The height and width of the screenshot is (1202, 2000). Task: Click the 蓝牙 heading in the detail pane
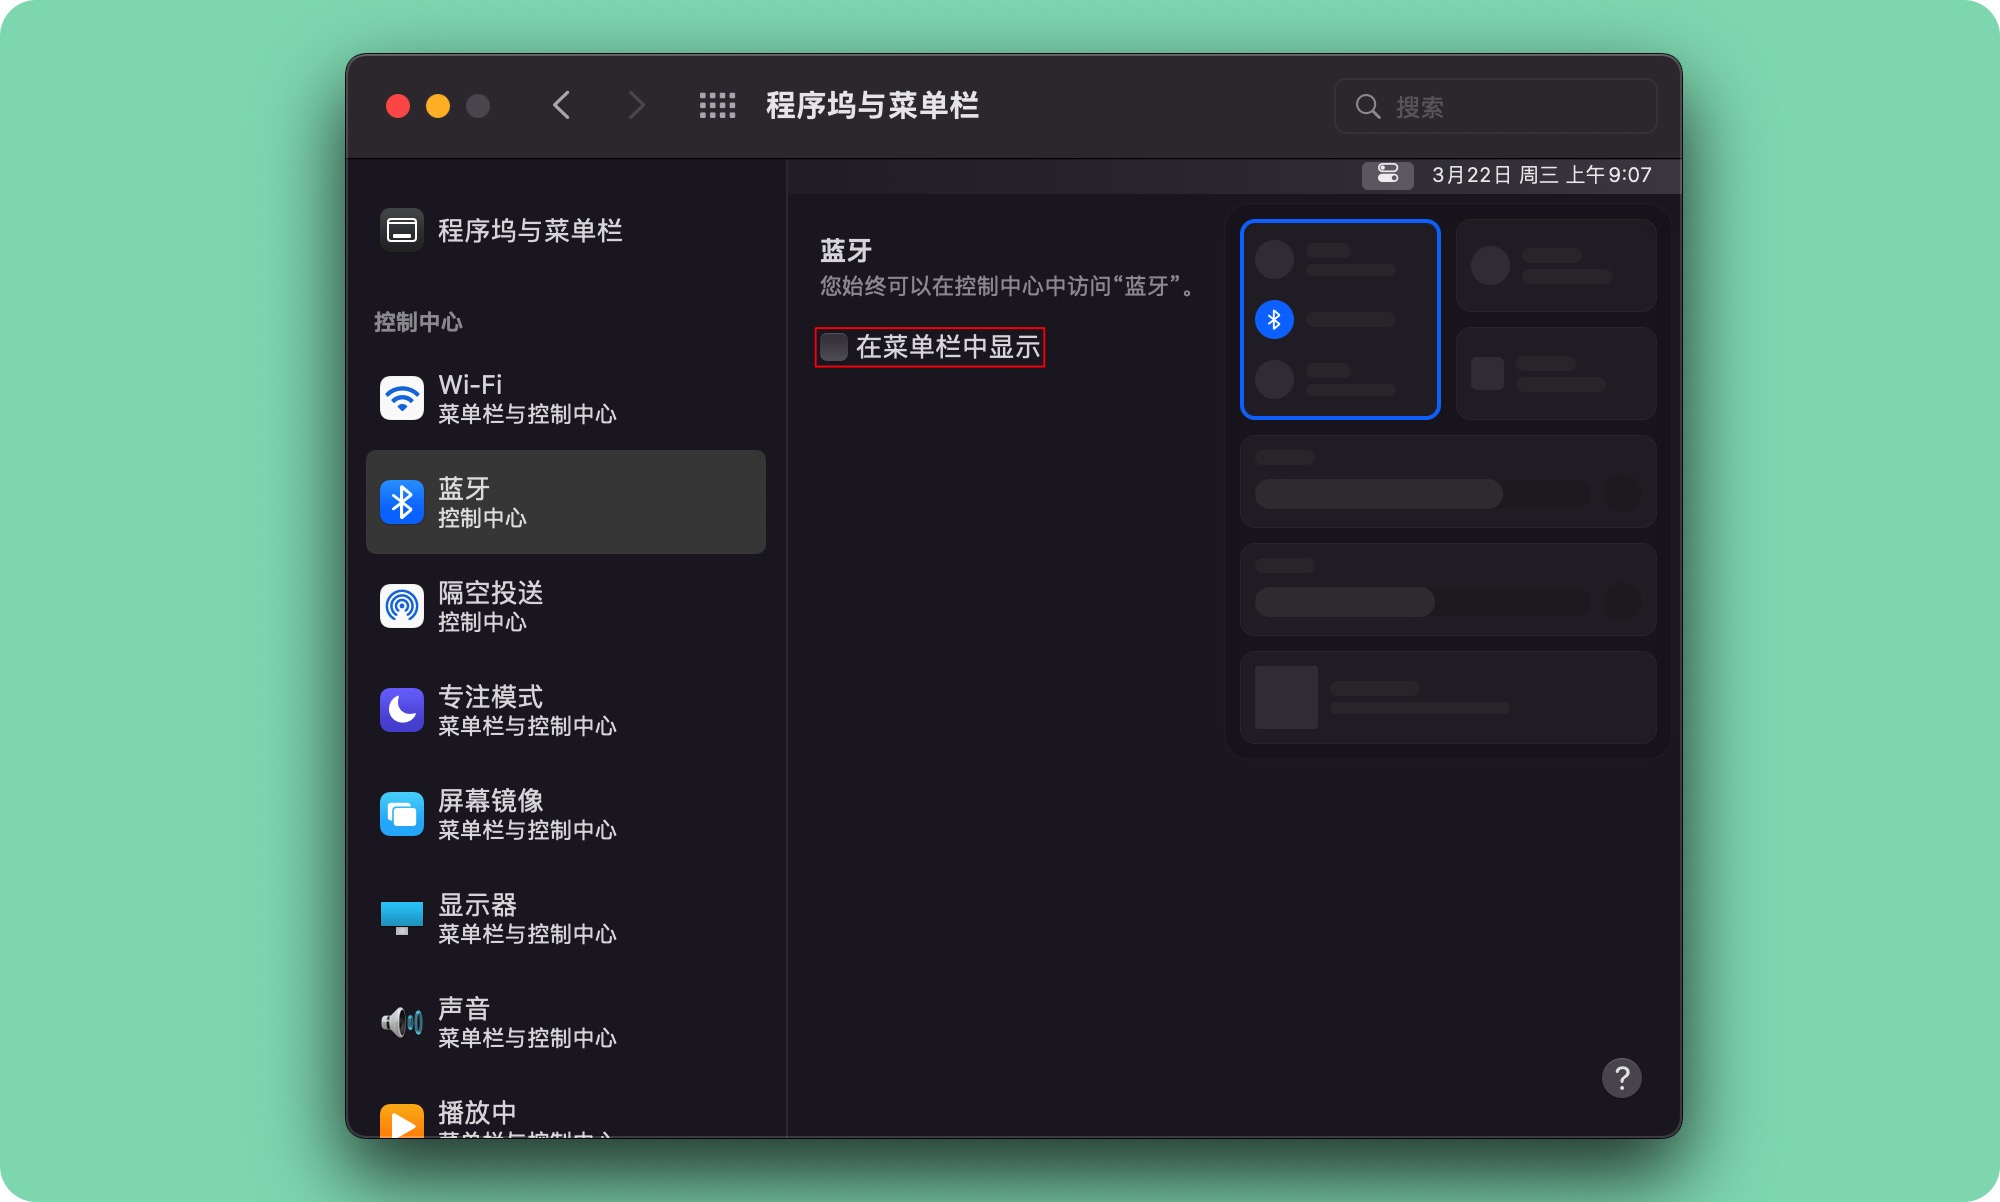click(x=846, y=251)
